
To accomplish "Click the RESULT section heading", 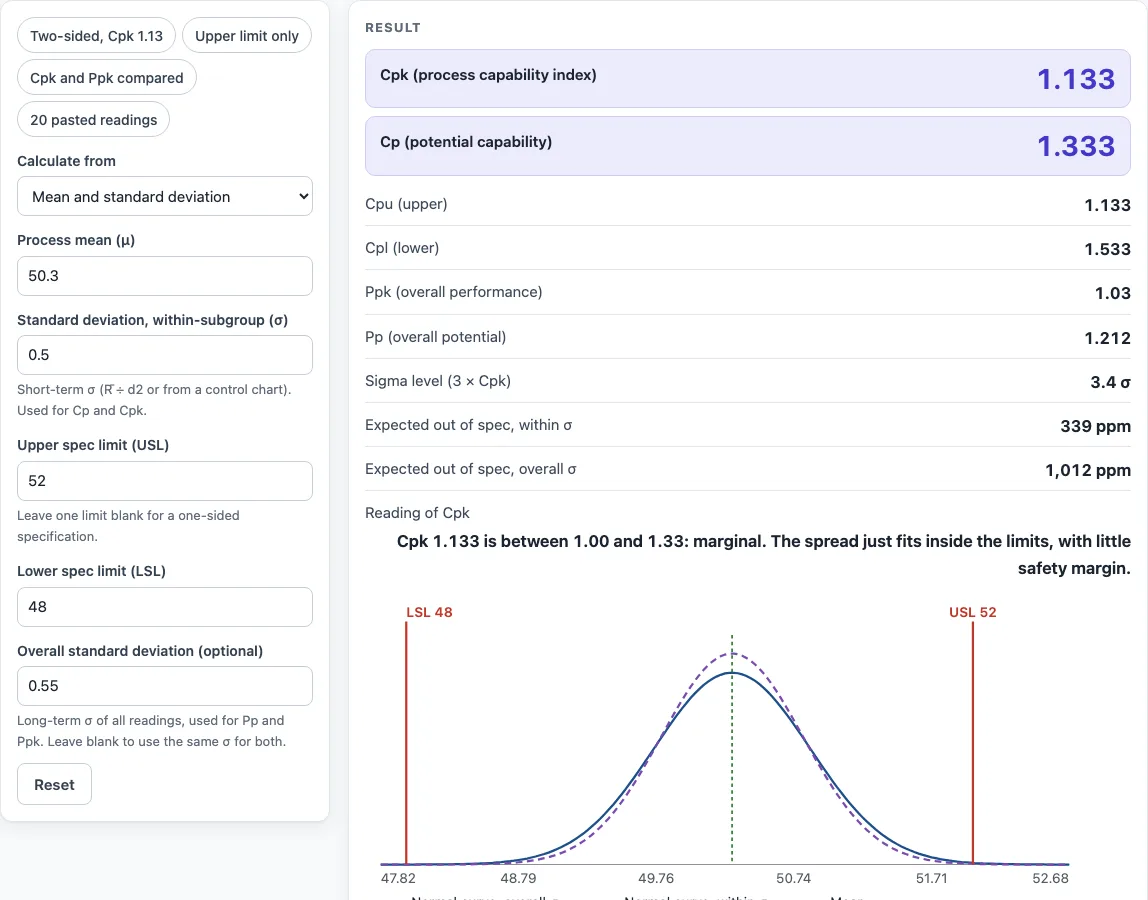I will click(x=393, y=28).
